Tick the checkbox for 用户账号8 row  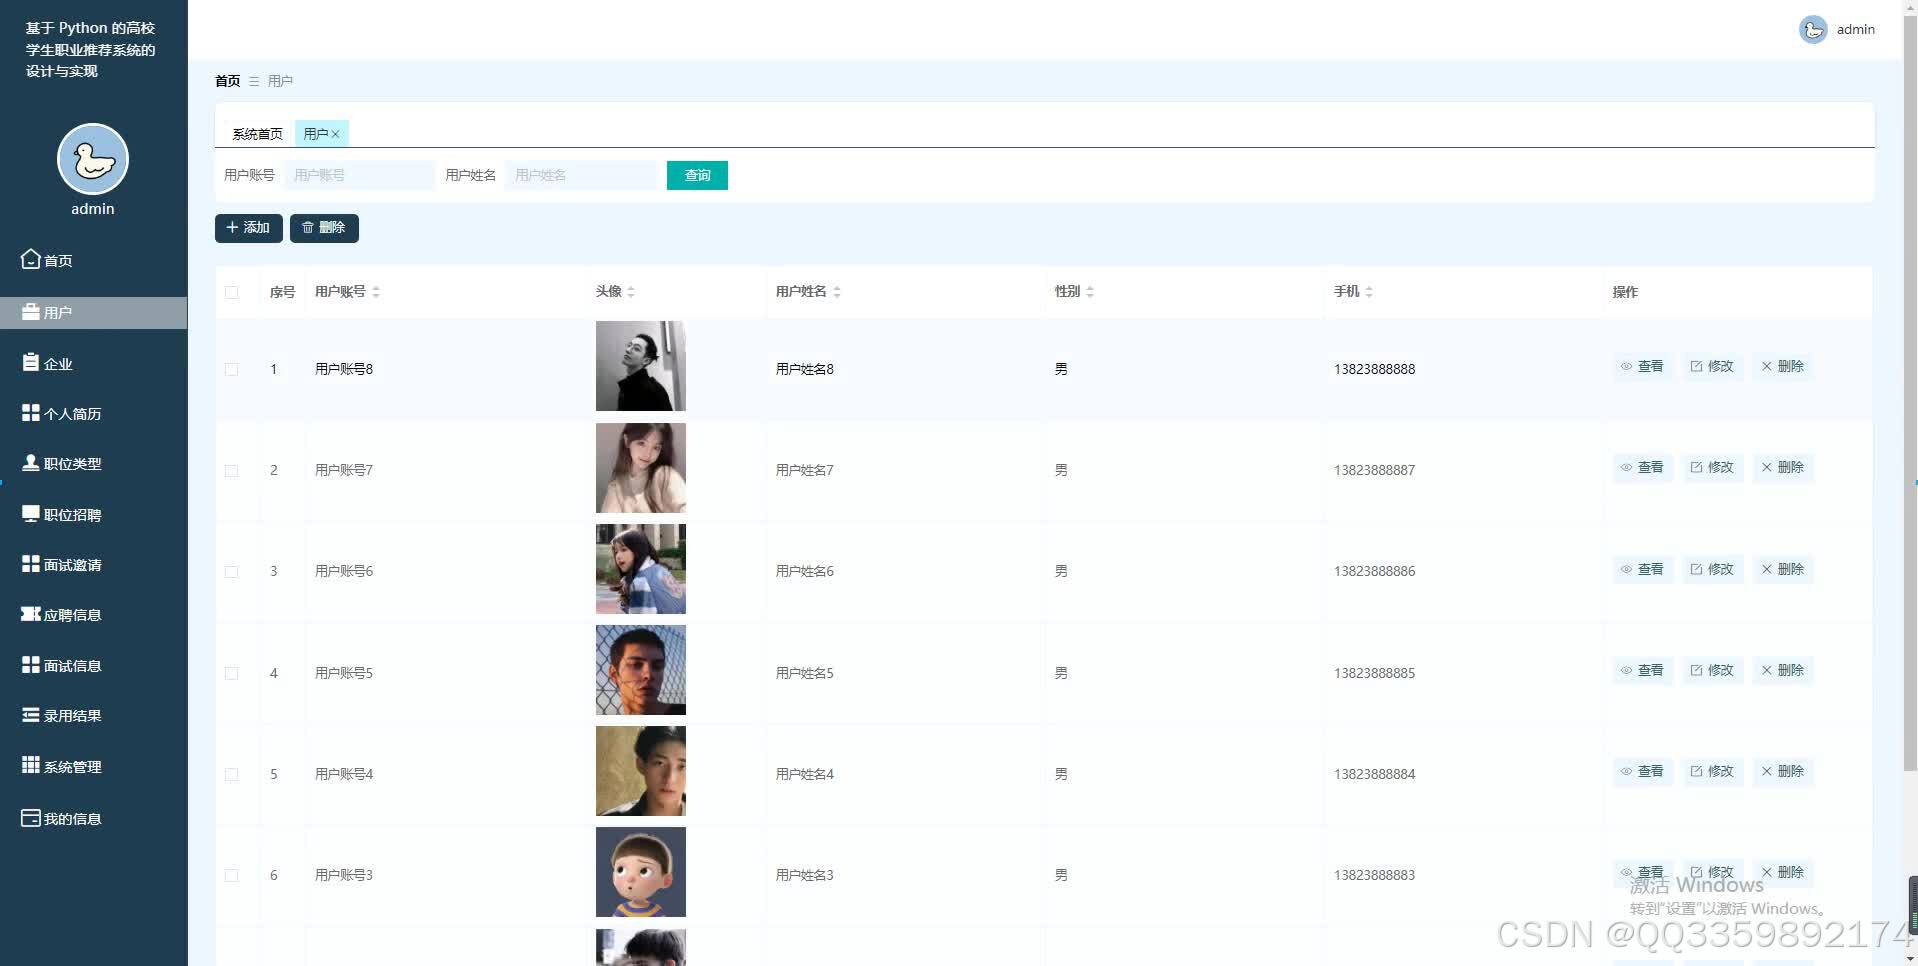pyautogui.click(x=232, y=368)
